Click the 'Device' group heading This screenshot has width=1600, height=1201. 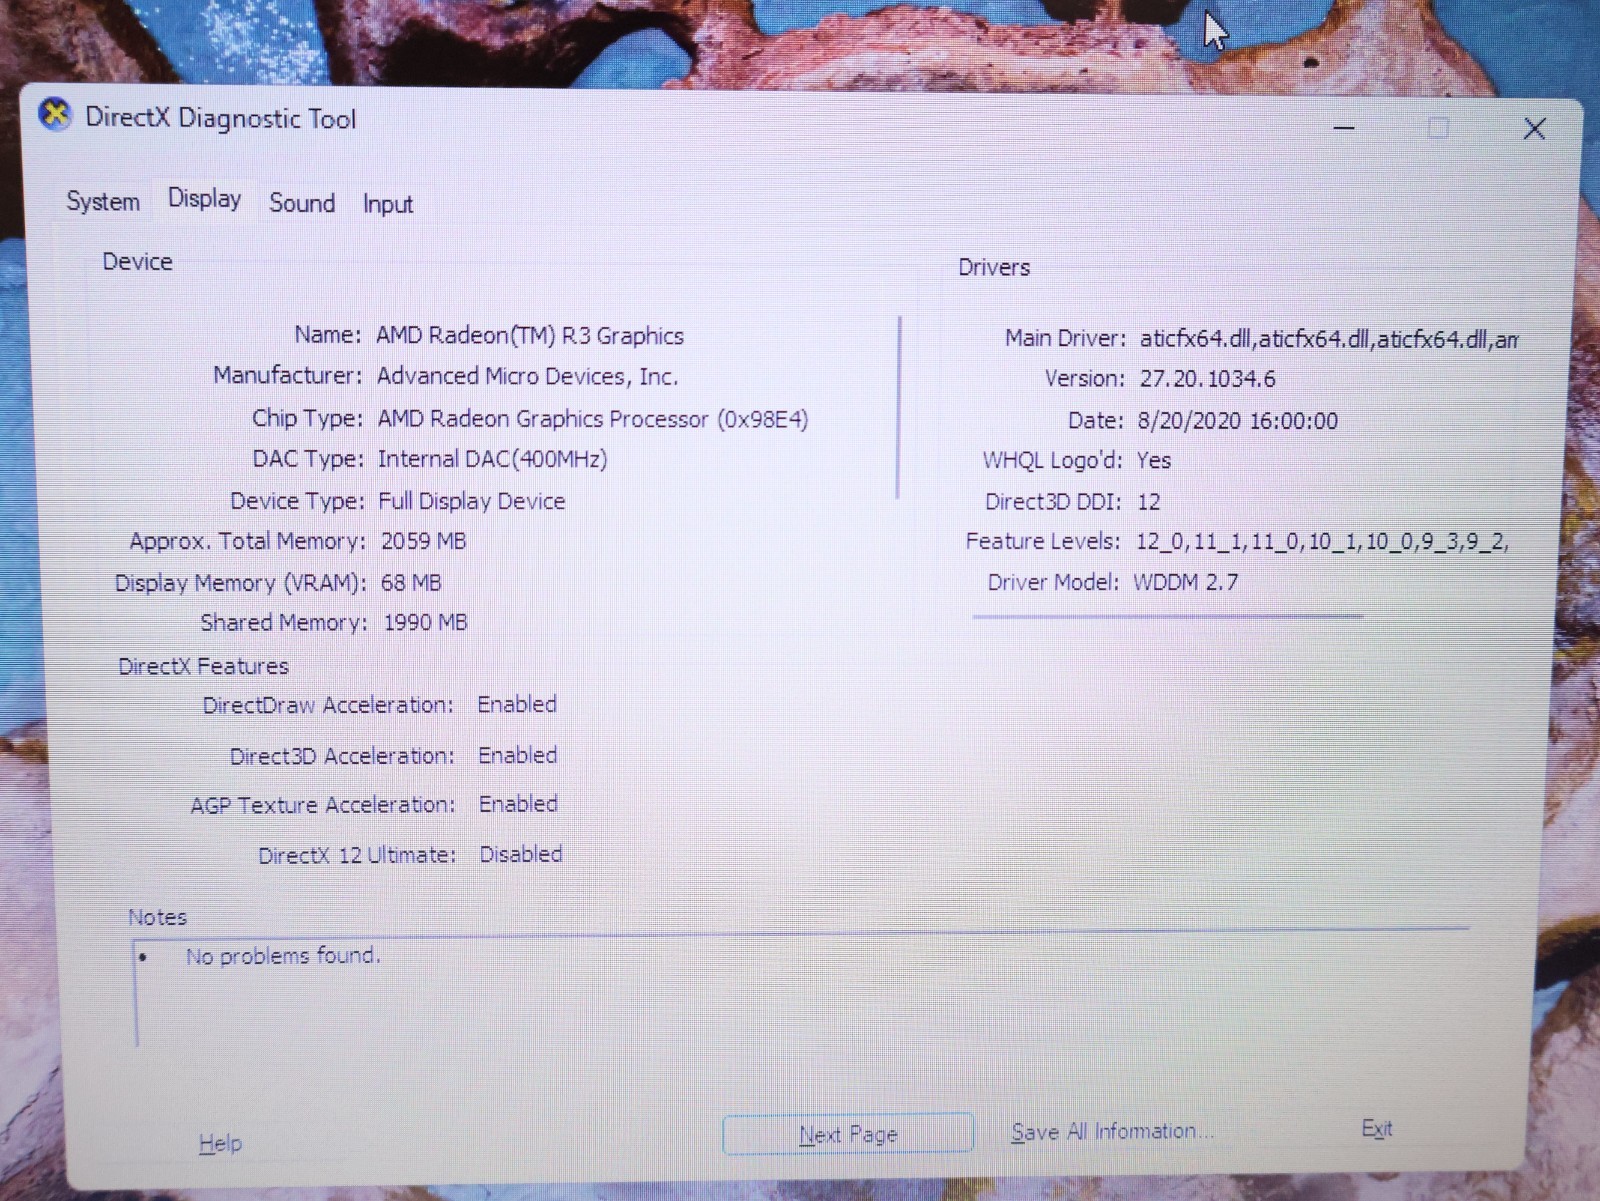pos(137,261)
